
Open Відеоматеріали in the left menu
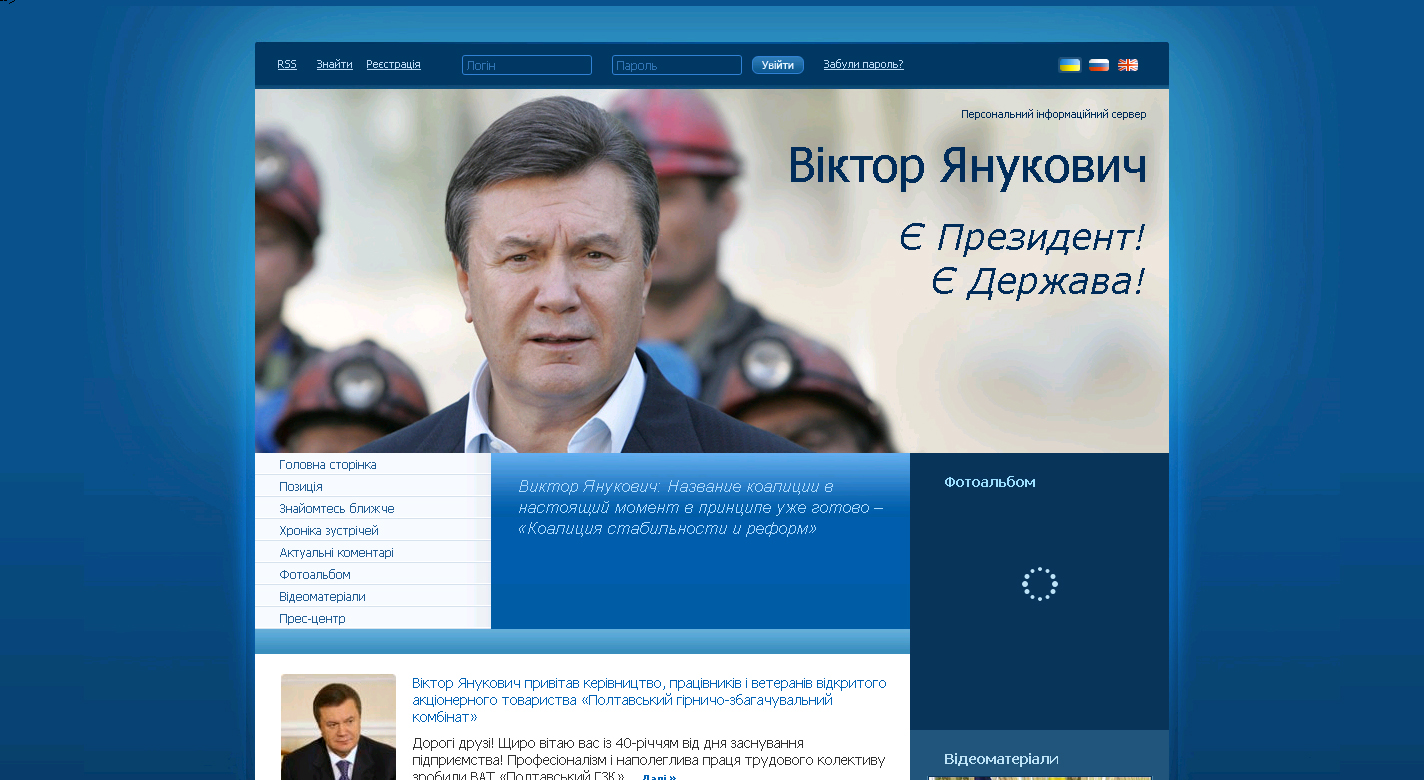[x=322, y=597]
